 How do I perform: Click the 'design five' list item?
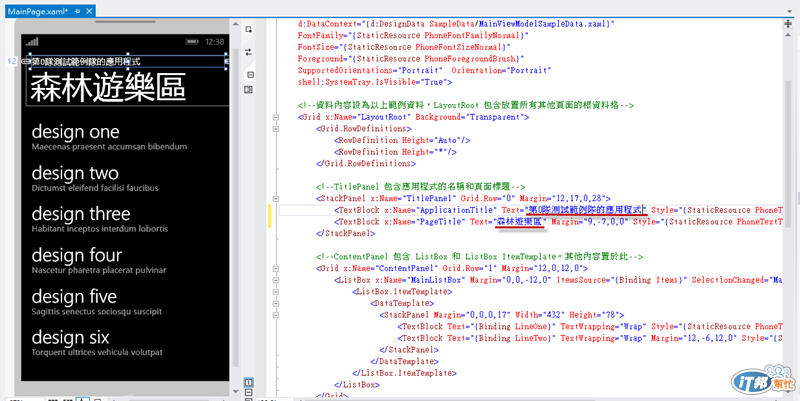[x=74, y=296]
